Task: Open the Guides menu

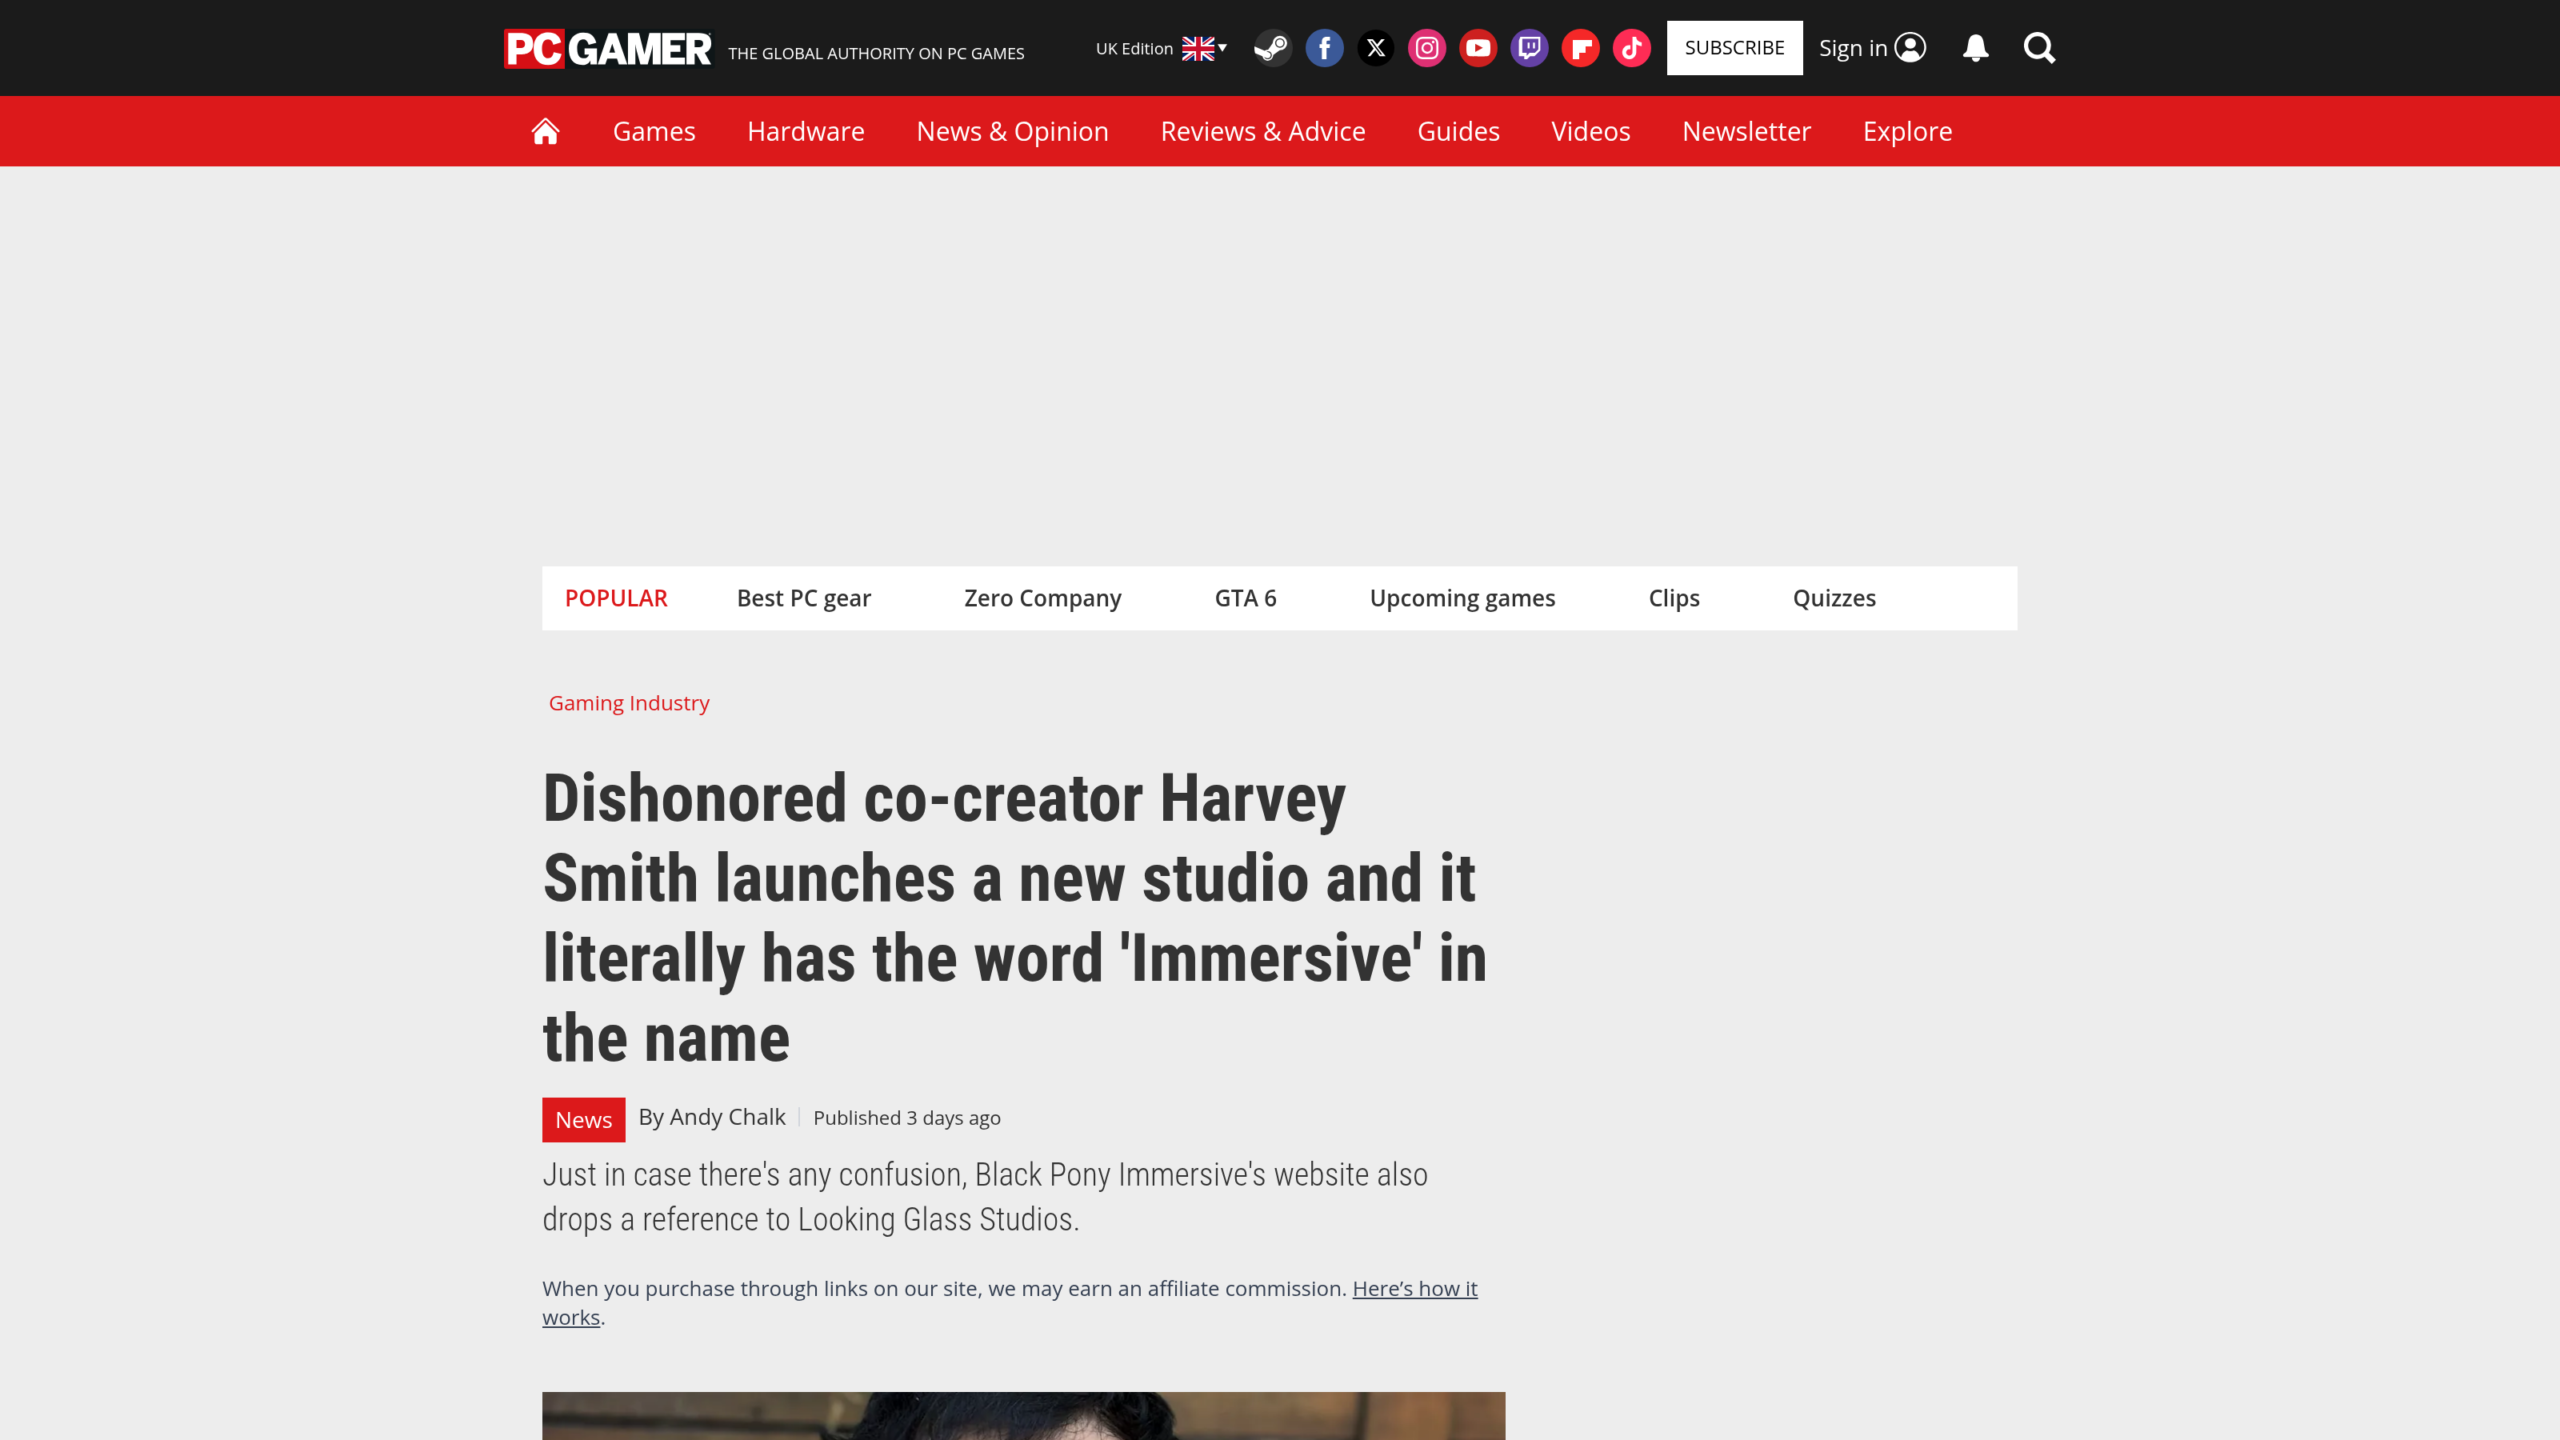Action: pyautogui.click(x=1458, y=131)
